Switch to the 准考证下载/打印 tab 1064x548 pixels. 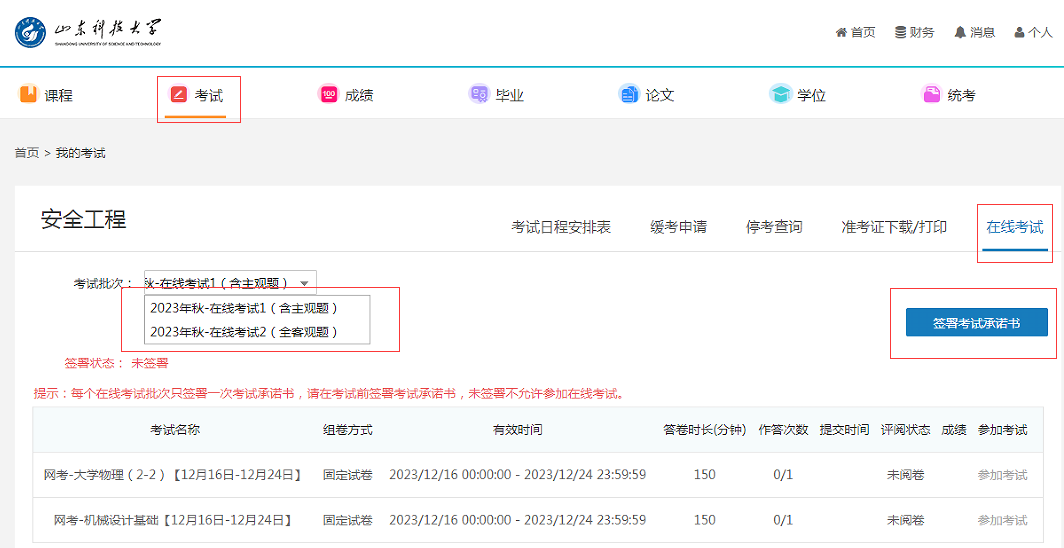pyautogui.click(x=894, y=227)
